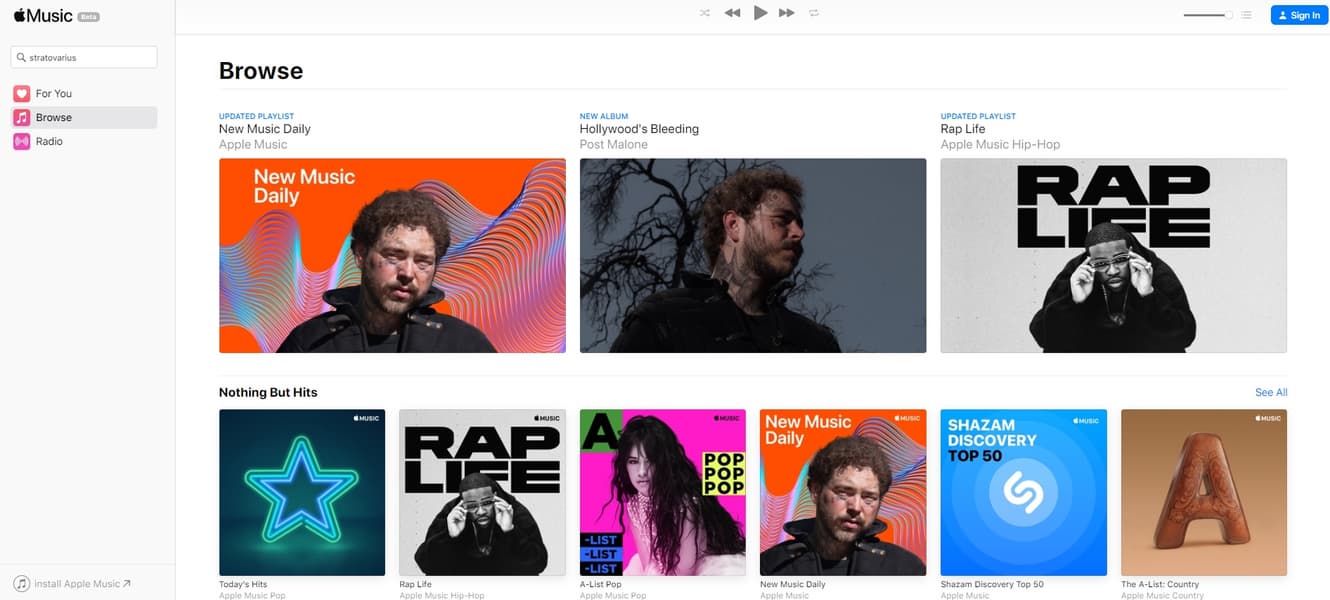The width and height of the screenshot is (1330, 600).
Task: Open the New Music Daily featured banner
Action: 392,255
